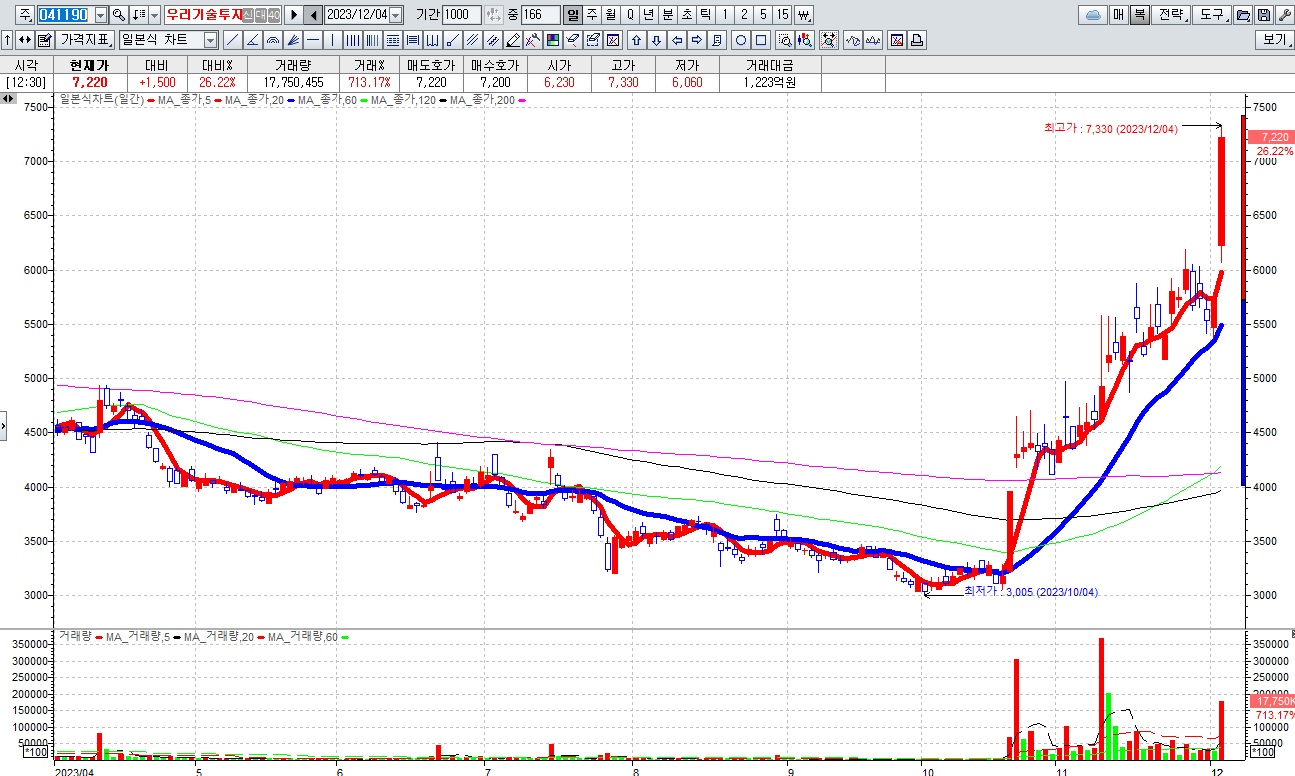The width and height of the screenshot is (1295, 776).
Task: Toggle the second (초) period button
Action: tap(686, 15)
